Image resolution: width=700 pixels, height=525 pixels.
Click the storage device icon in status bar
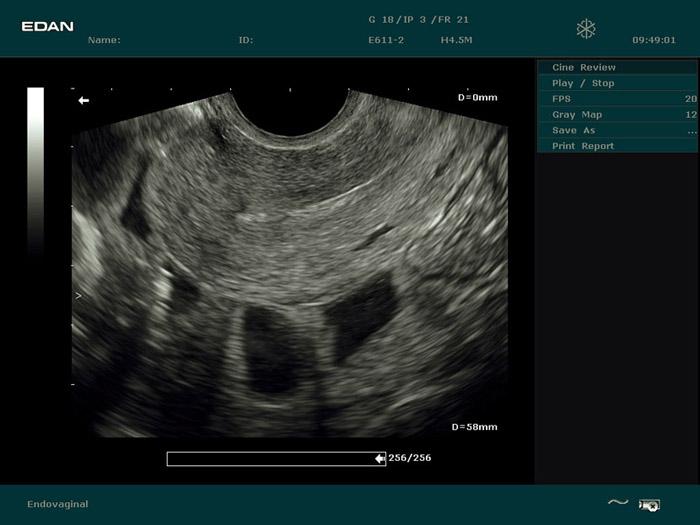click(649, 505)
